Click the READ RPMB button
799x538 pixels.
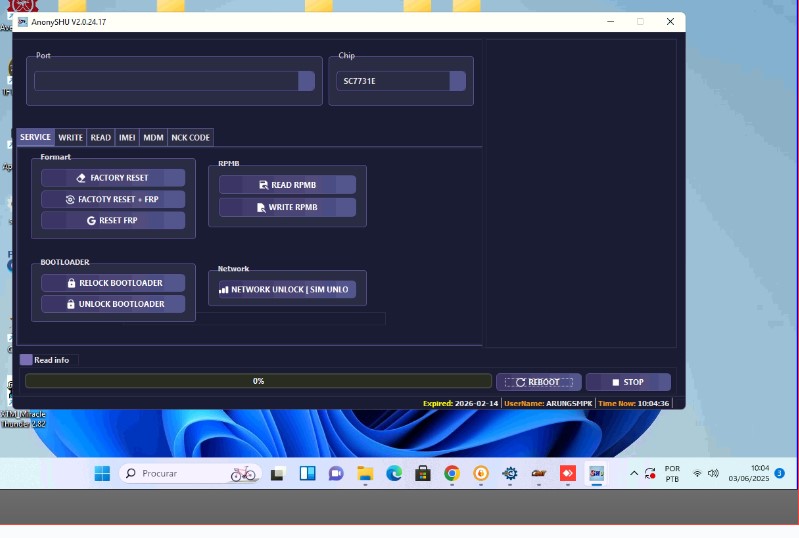(287, 185)
